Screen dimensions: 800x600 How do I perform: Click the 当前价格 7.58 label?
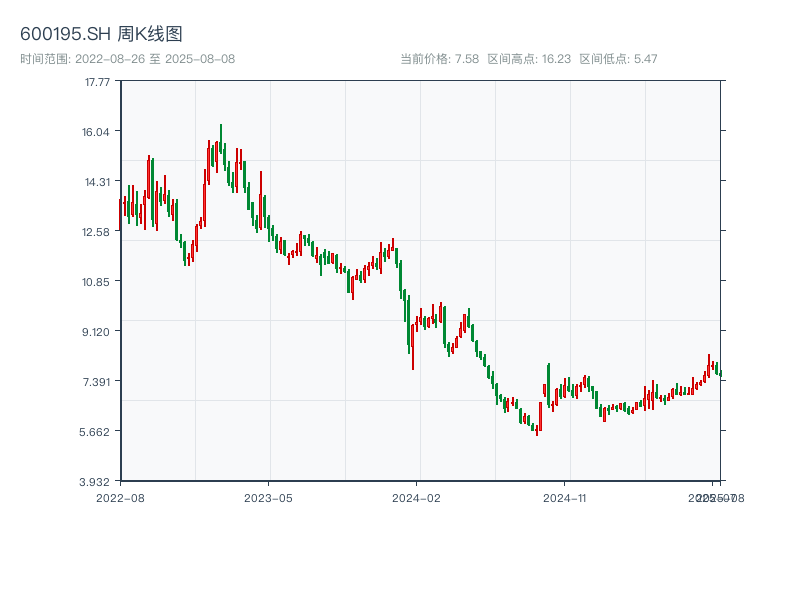pyautogui.click(x=439, y=59)
